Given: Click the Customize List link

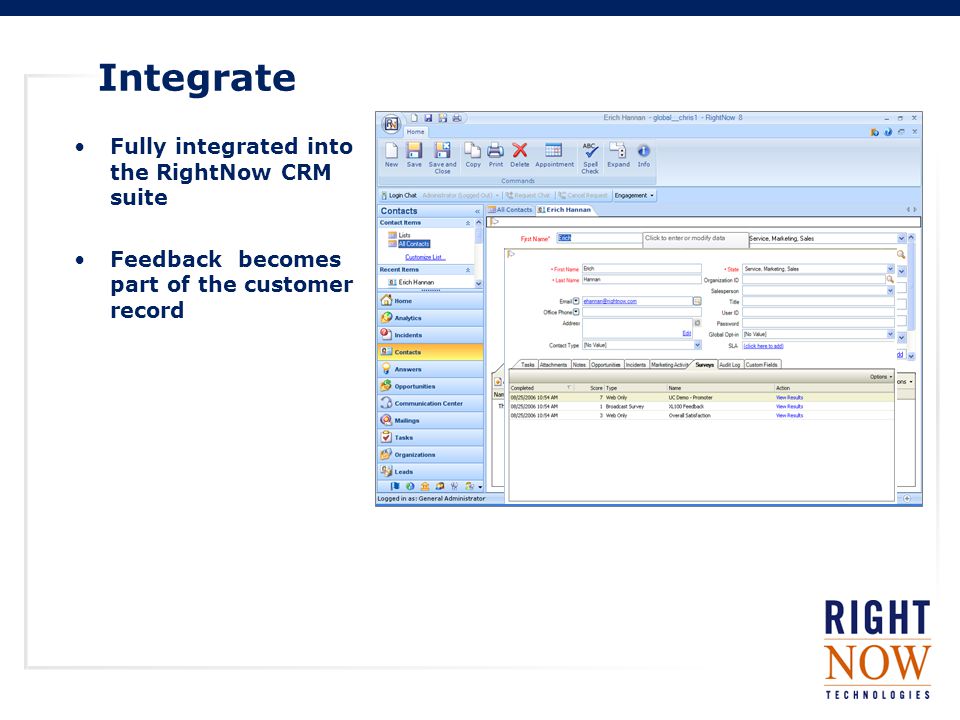Looking at the screenshot, I should pos(426,257).
